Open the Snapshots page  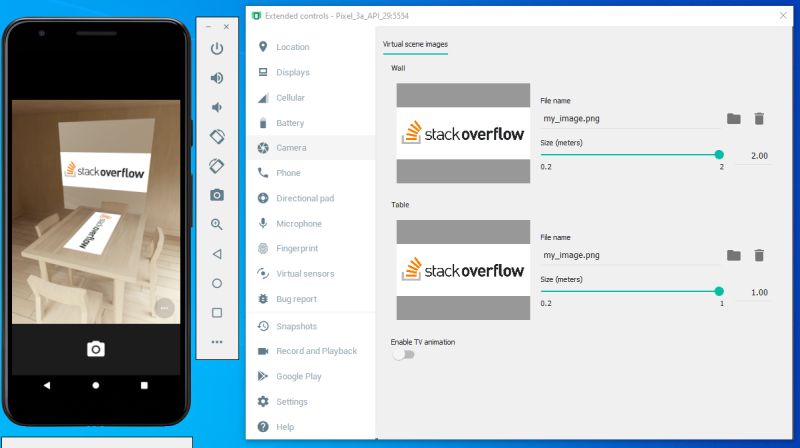[310, 326]
